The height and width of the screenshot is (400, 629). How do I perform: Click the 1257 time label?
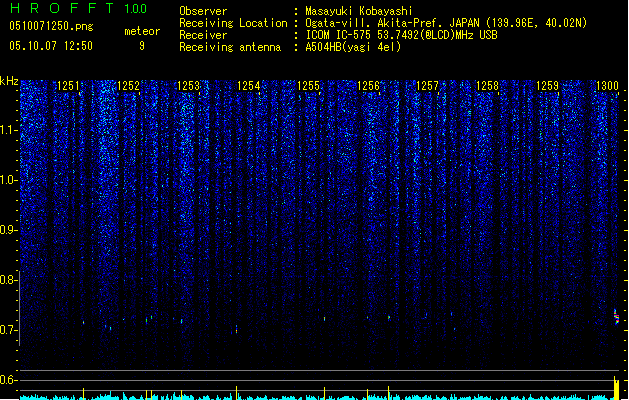427,85
